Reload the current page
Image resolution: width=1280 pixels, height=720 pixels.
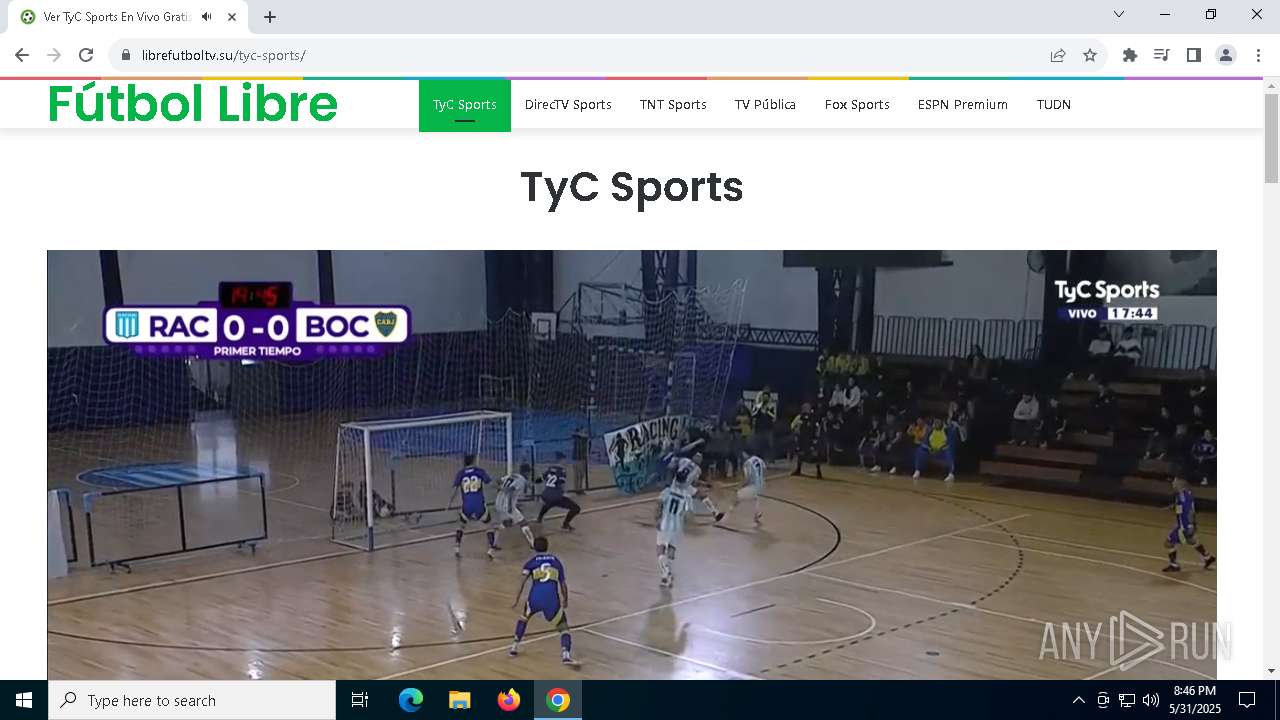[86, 55]
